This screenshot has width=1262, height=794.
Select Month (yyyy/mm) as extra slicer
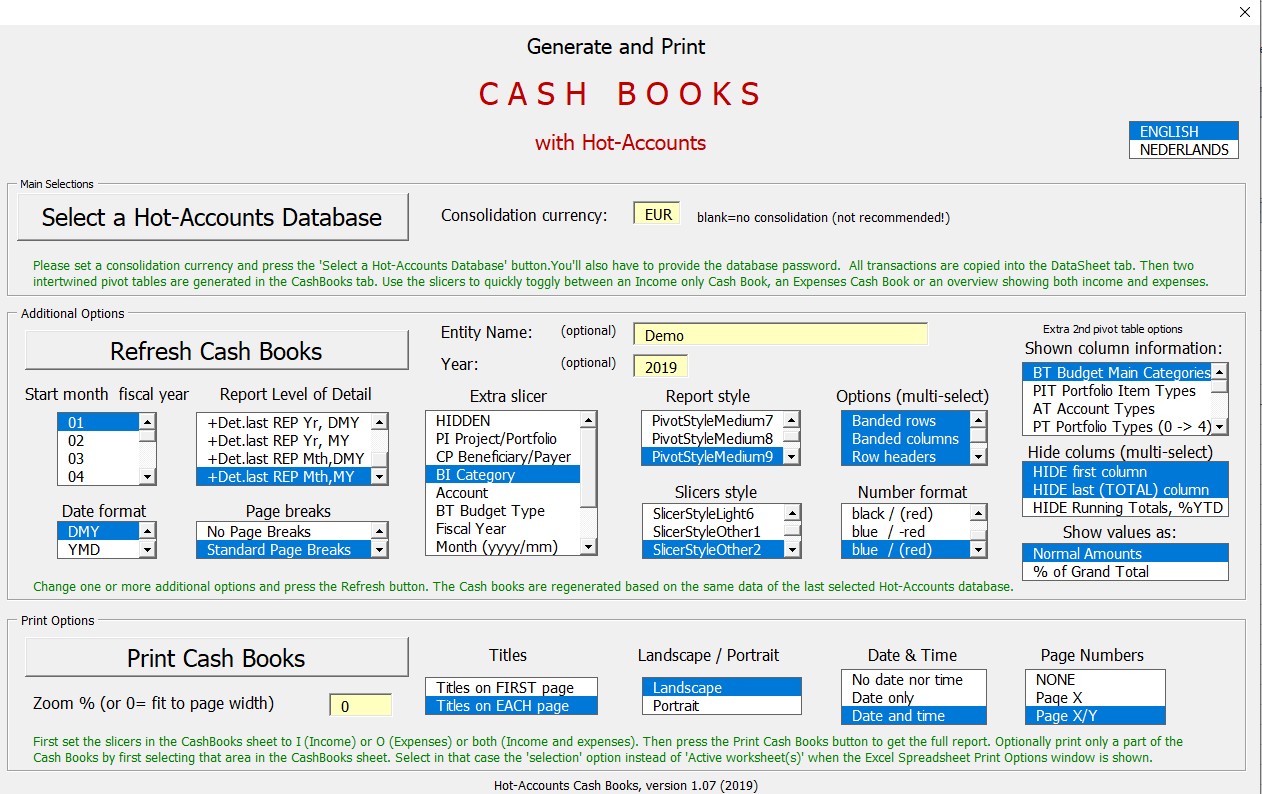click(503, 547)
